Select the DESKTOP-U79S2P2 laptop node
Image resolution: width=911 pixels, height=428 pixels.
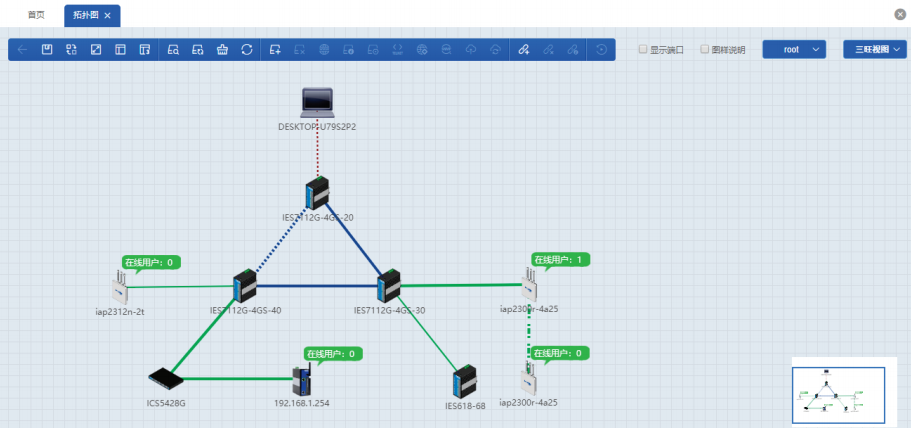[x=317, y=102]
